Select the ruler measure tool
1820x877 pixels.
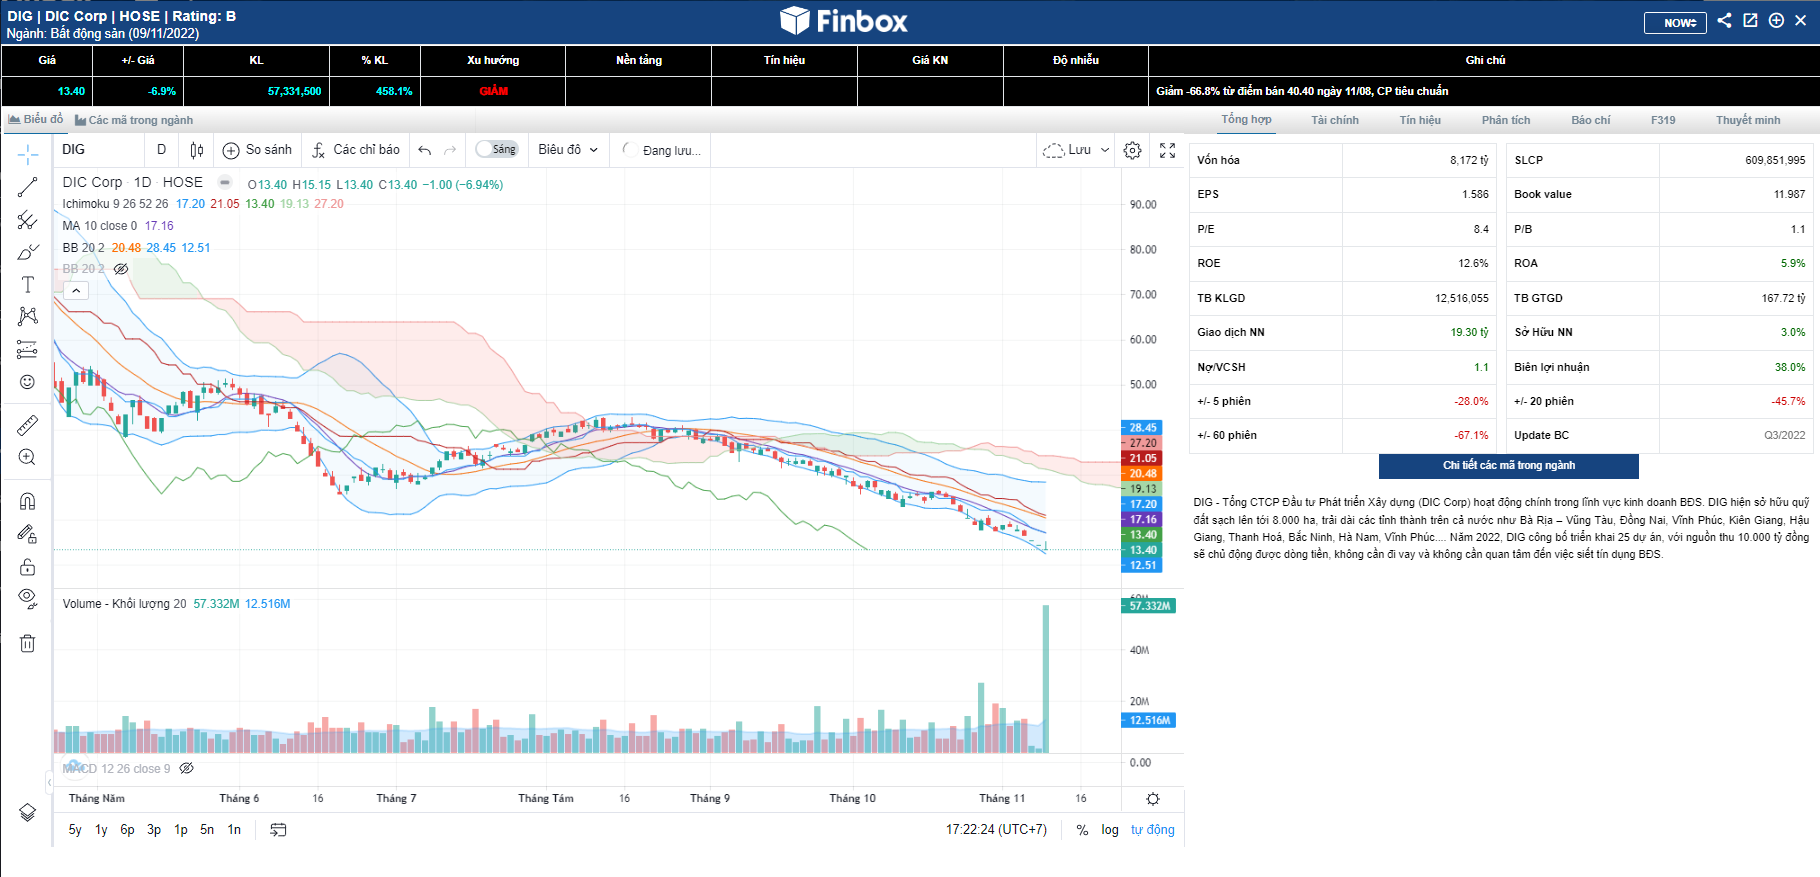click(28, 425)
